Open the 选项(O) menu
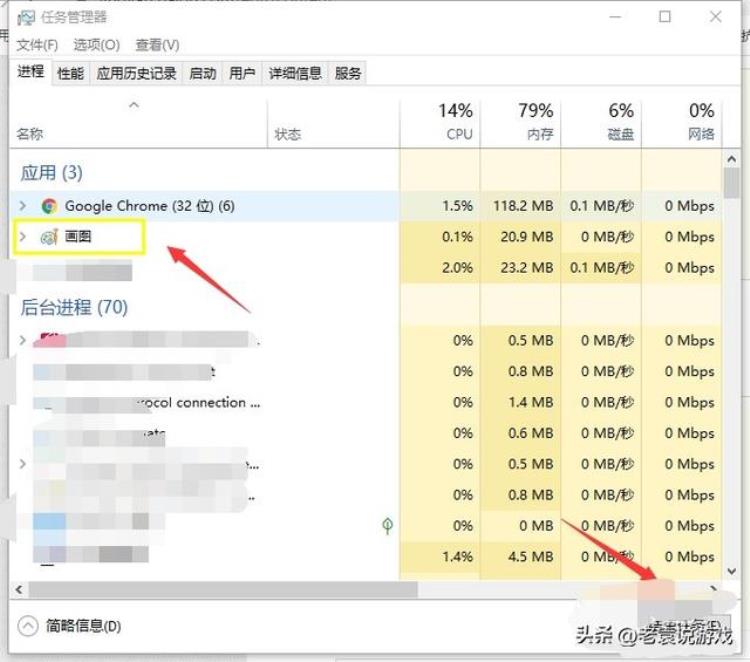The width and height of the screenshot is (750, 662). point(97,45)
